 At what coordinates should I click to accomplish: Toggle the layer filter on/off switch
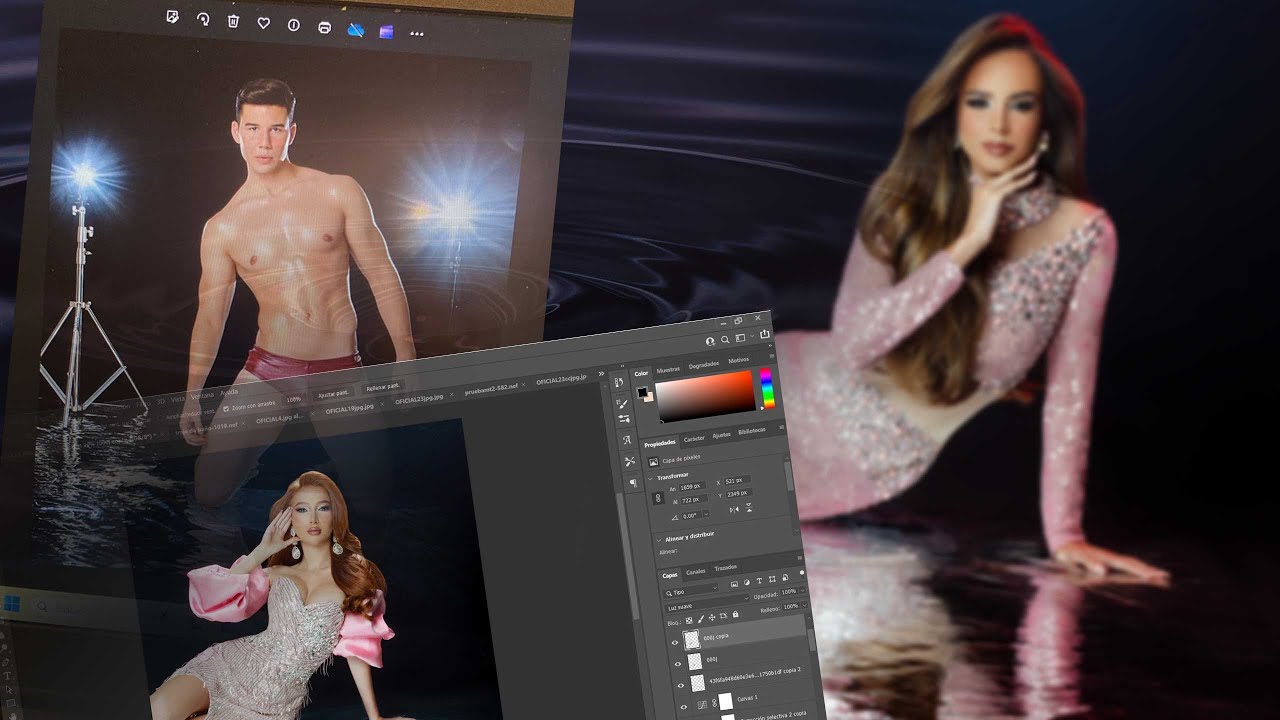pos(802,573)
